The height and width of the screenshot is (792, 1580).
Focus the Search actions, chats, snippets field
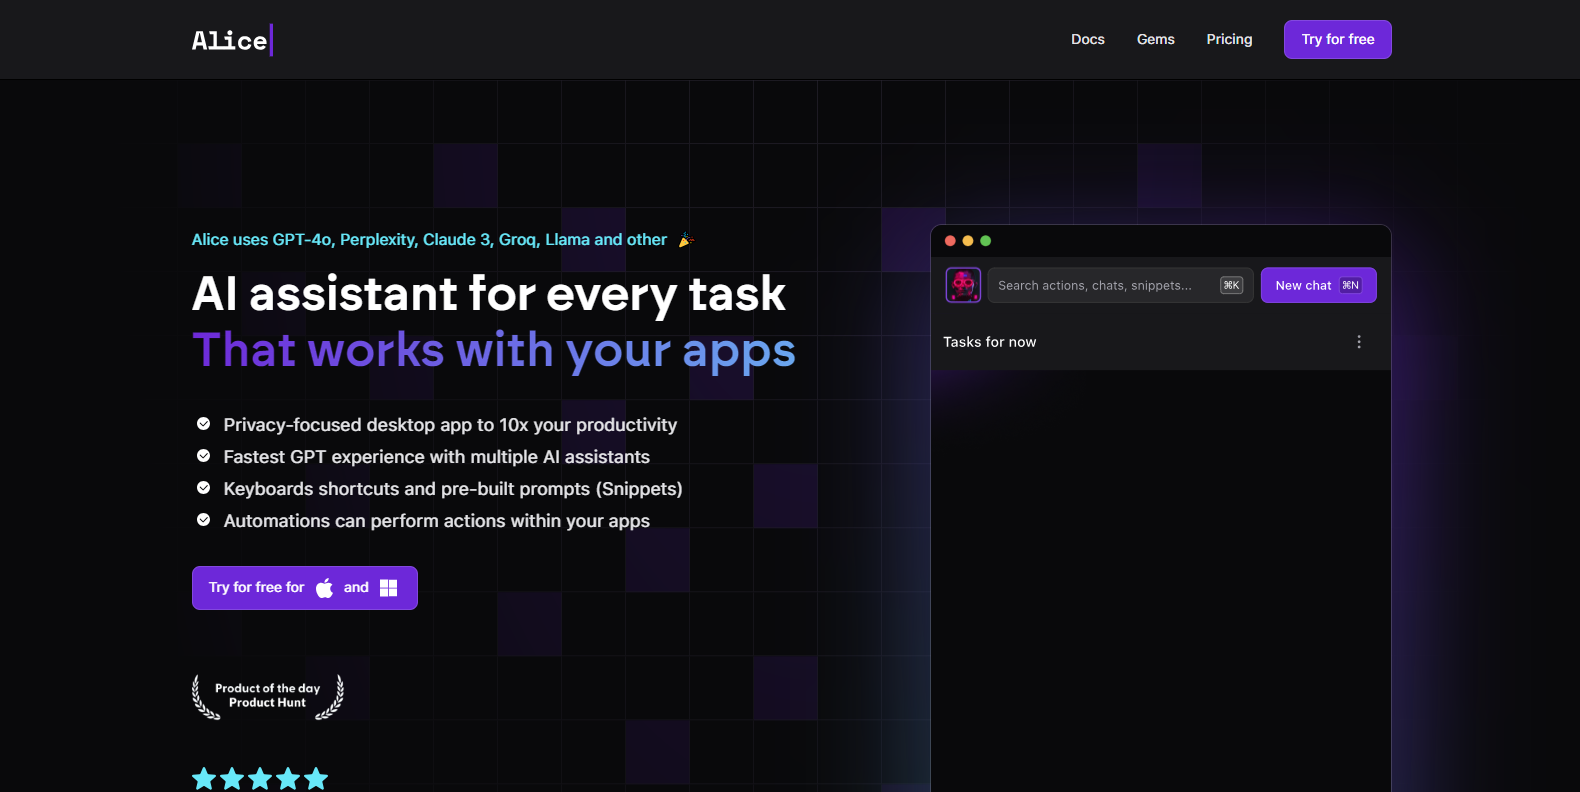(1120, 285)
